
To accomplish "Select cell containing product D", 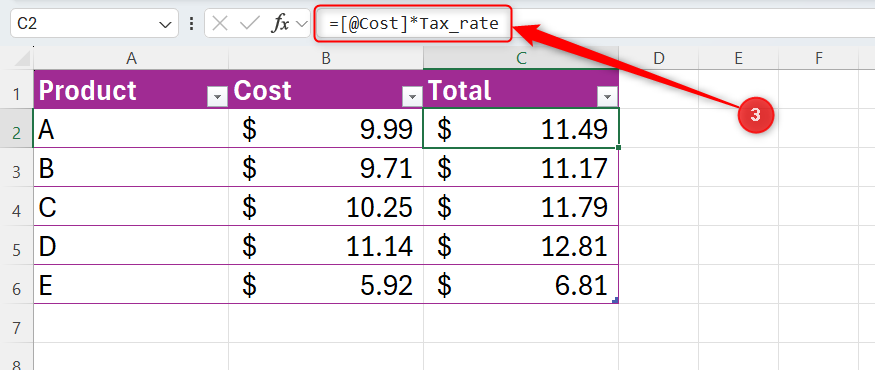I will 131,246.
